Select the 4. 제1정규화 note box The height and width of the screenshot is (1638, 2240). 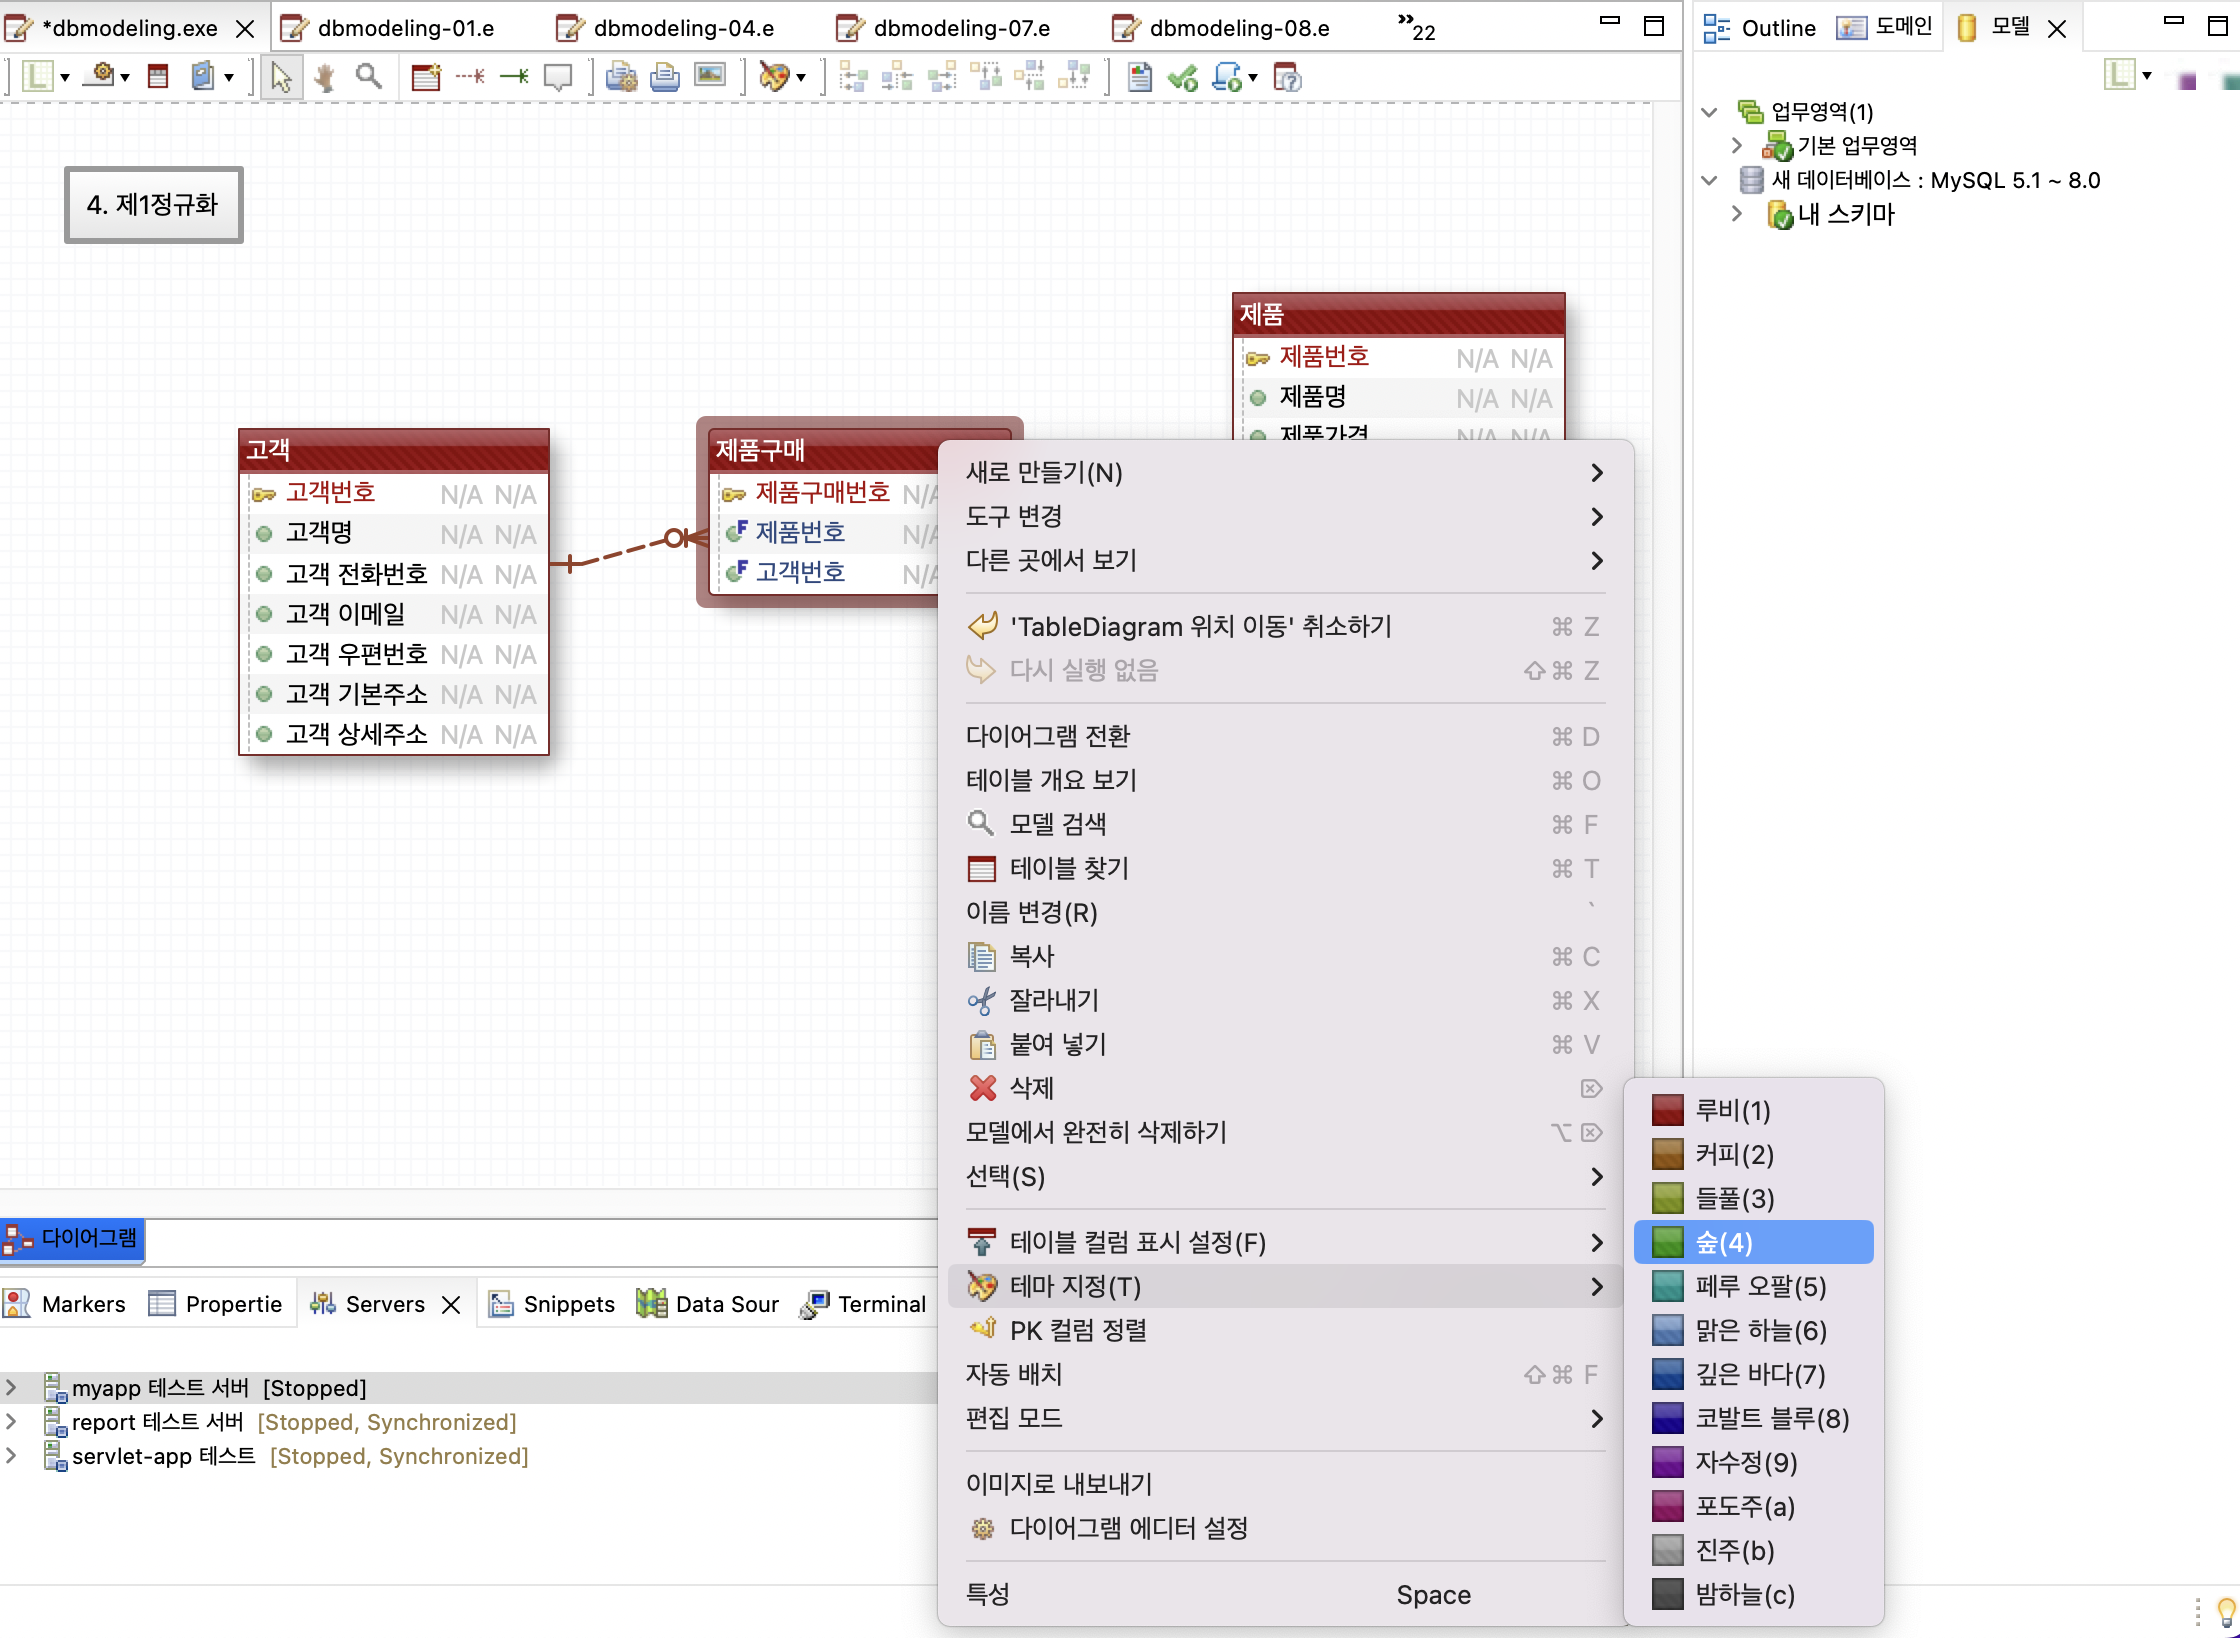coord(153,205)
